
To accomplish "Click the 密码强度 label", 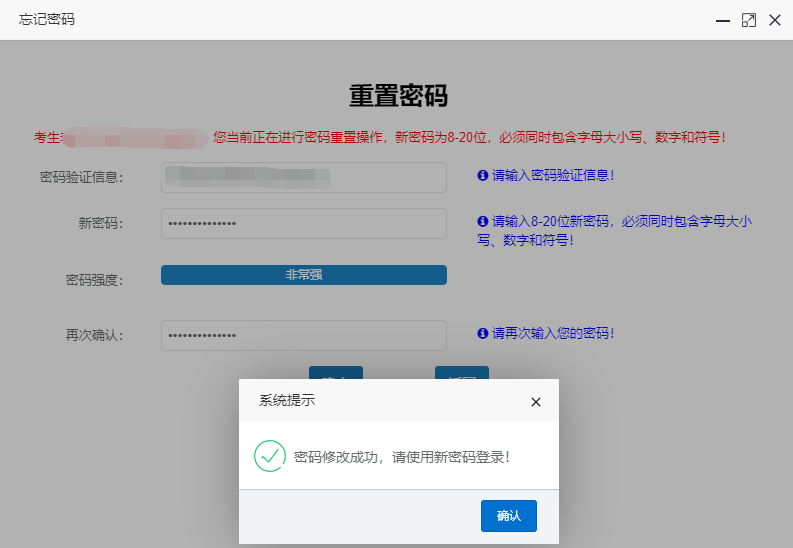I will point(95,280).
